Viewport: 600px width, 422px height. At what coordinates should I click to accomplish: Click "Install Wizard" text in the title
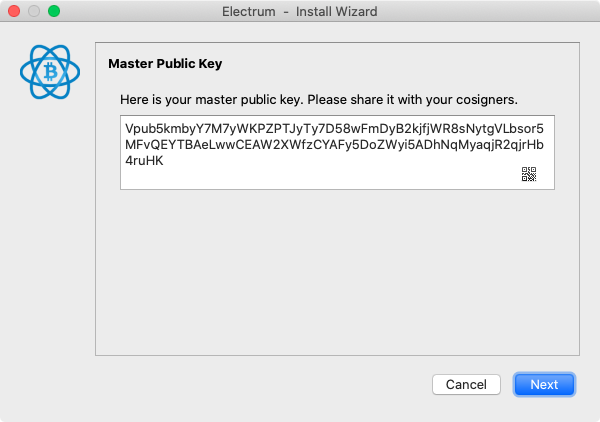(336, 11)
